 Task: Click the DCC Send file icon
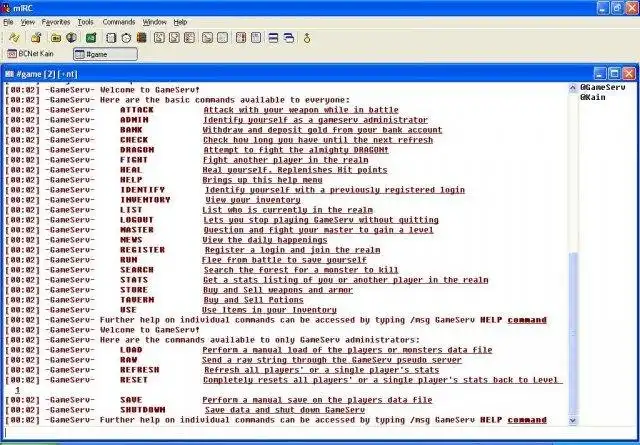click(159, 38)
